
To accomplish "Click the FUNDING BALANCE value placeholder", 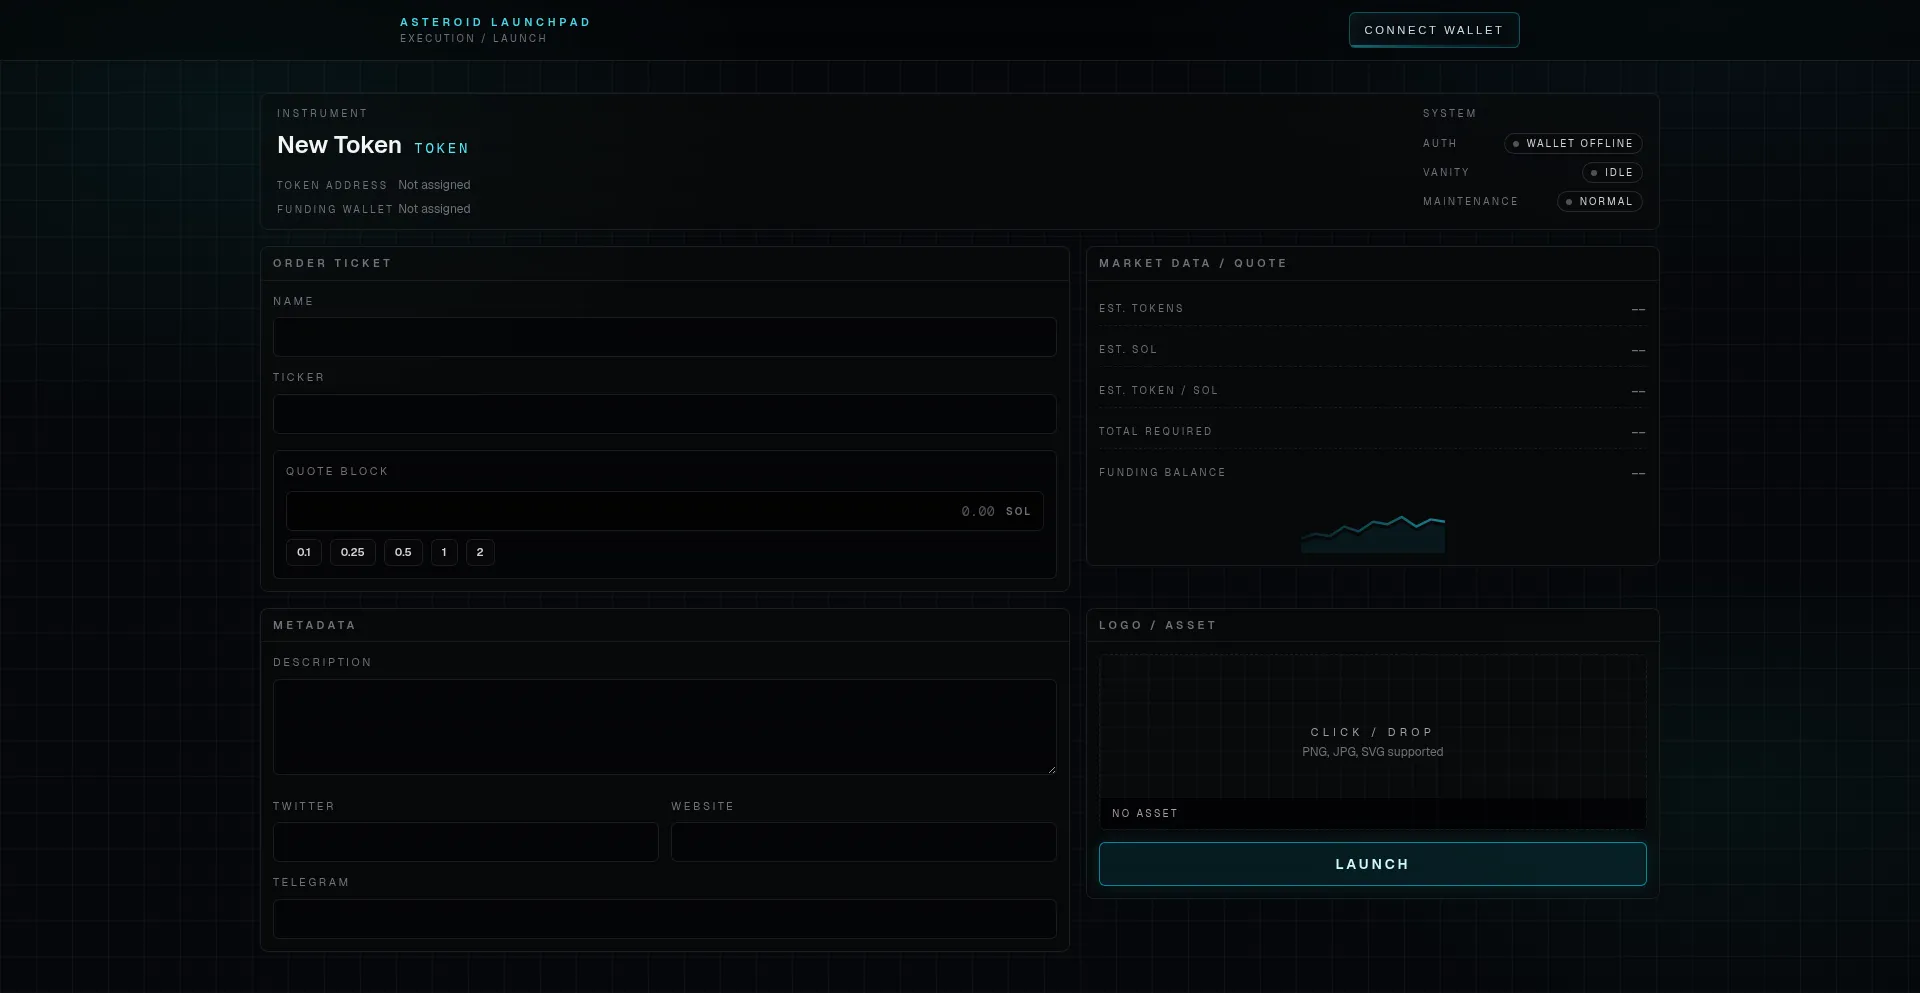I will (1638, 472).
